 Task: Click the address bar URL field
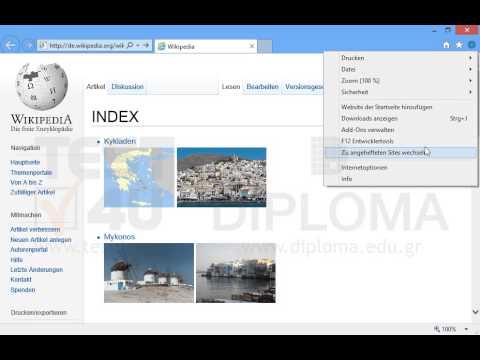[87, 45]
